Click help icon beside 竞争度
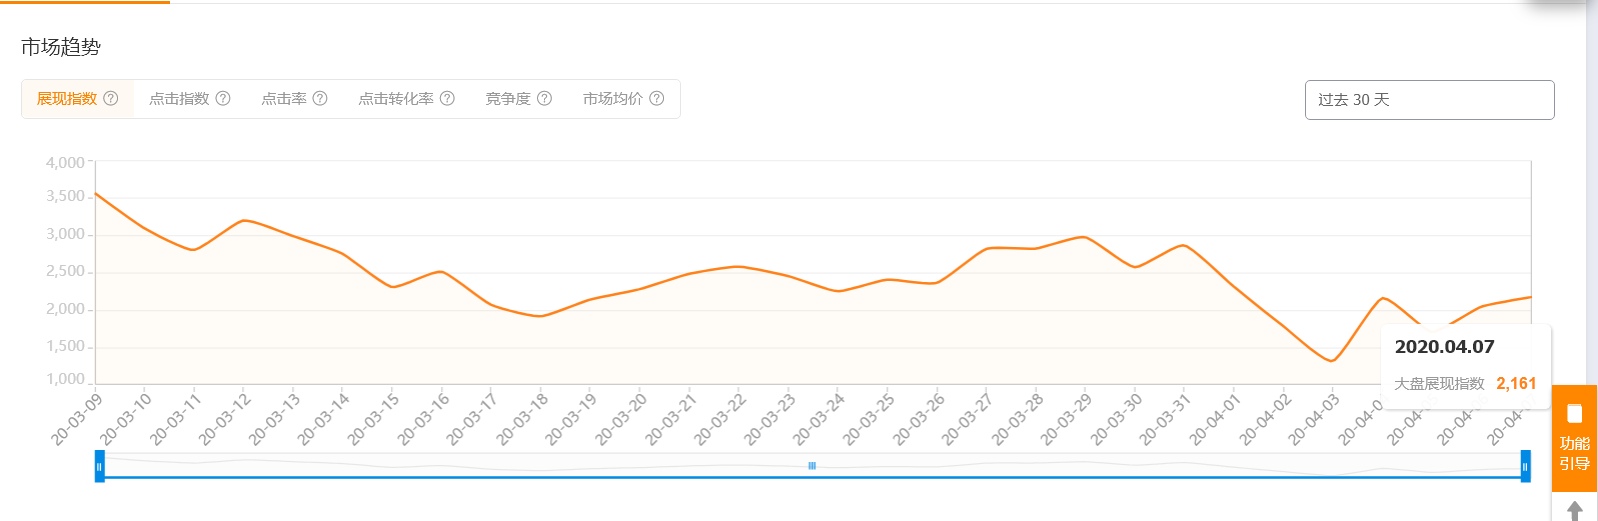1598x521 pixels. point(544,99)
